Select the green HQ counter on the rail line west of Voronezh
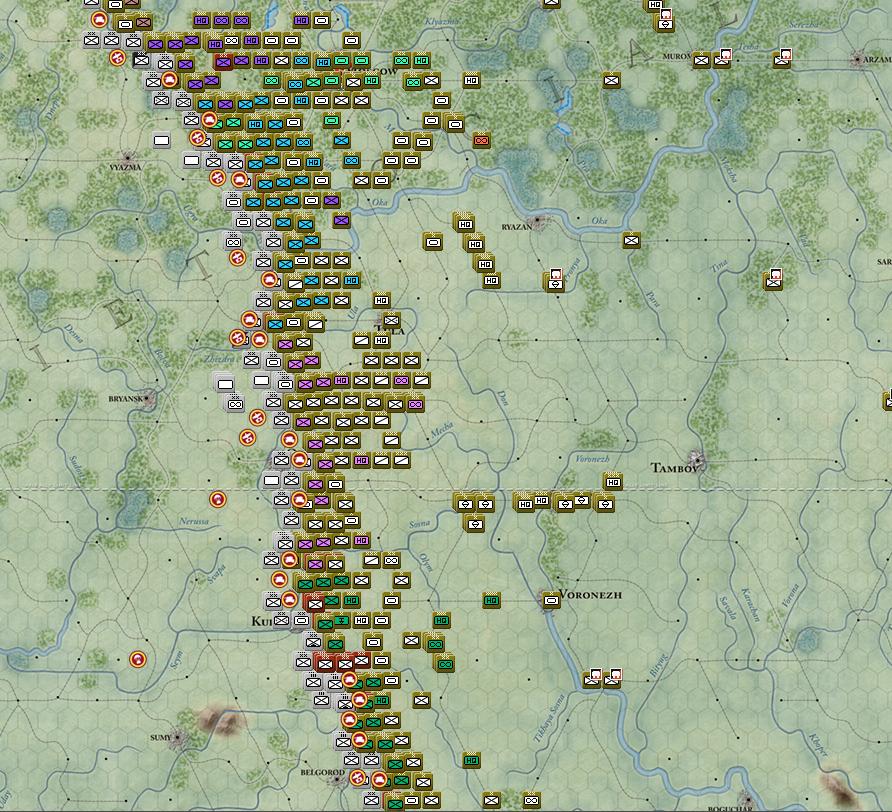892x812 pixels. pyautogui.click(x=492, y=600)
